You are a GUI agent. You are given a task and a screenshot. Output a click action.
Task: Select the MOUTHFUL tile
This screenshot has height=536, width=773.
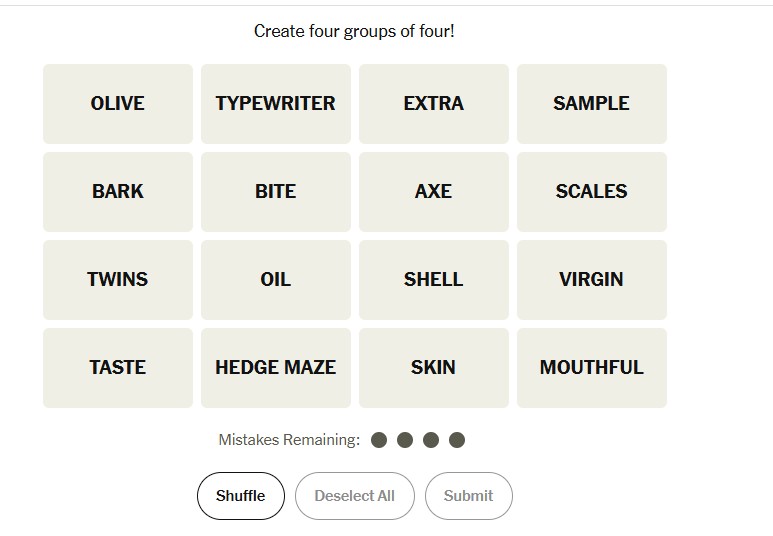[592, 368]
